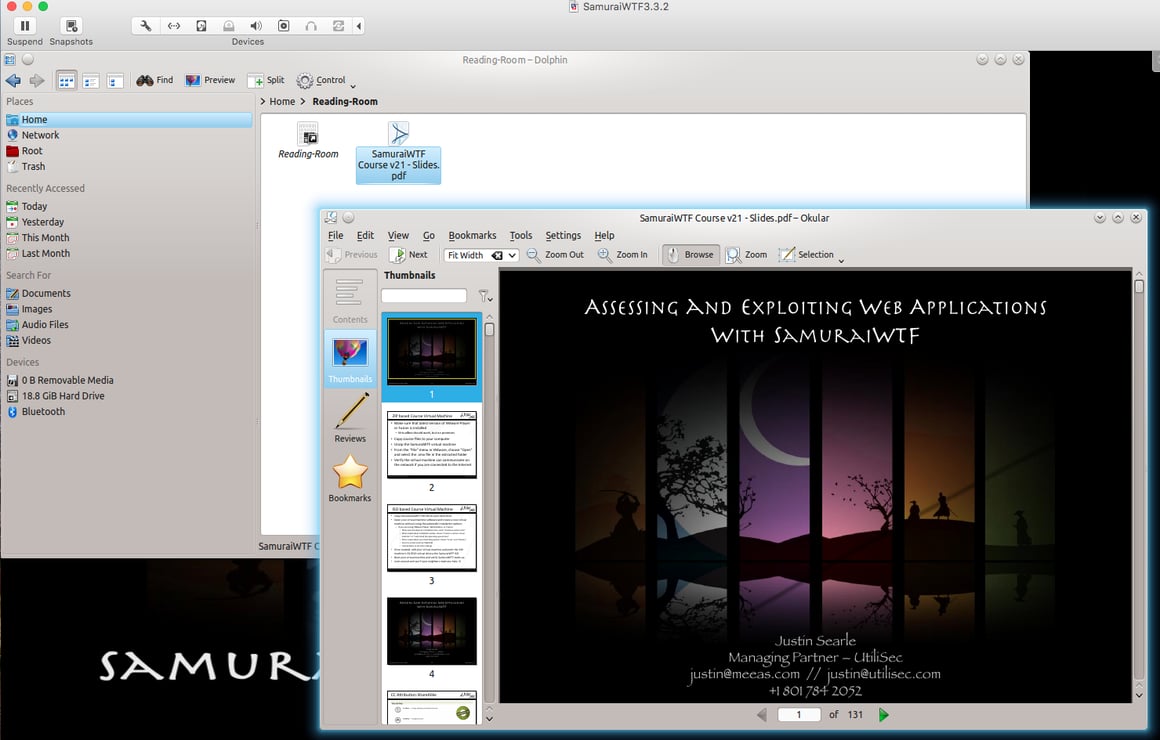1160x740 pixels.
Task: Switch Dolphin to Compact view mode
Action: [91, 81]
